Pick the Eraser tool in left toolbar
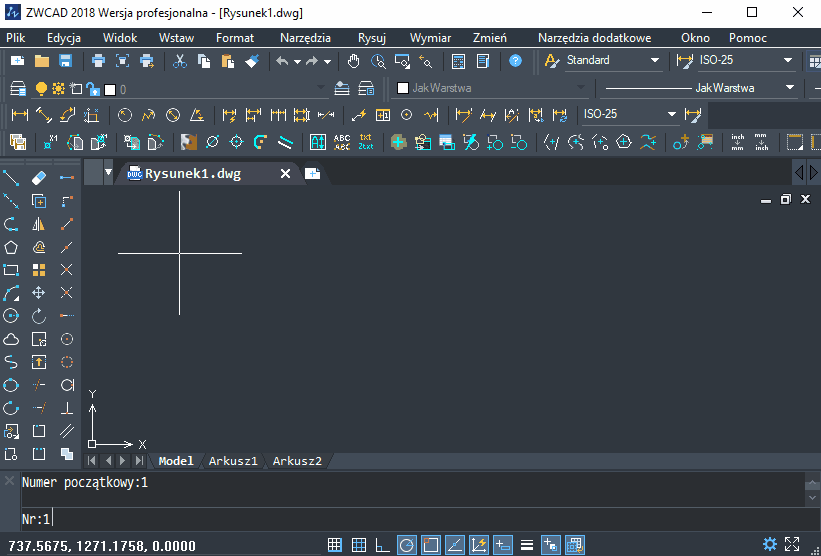 coord(39,178)
